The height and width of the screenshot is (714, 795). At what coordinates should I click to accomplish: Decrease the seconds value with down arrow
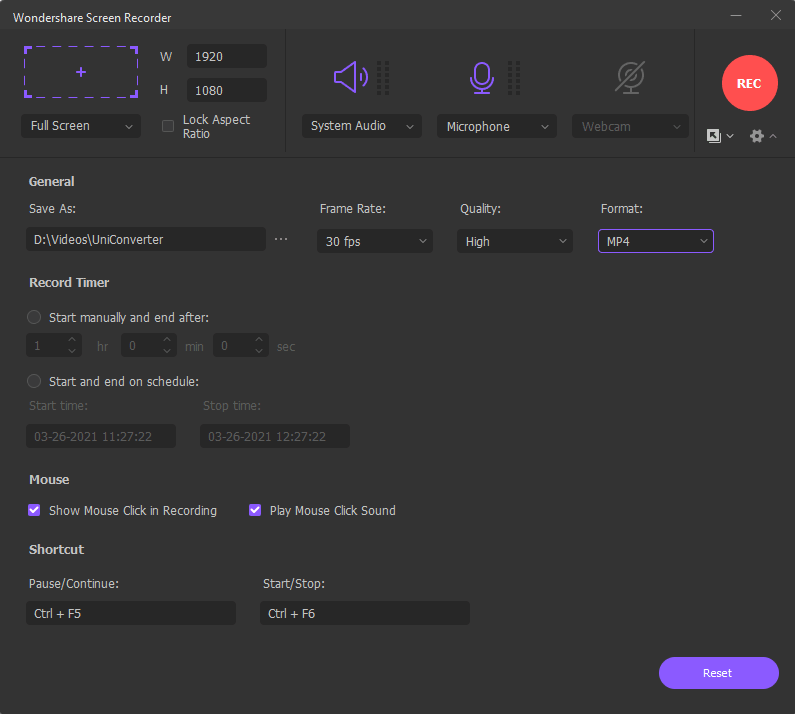pos(259,351)
